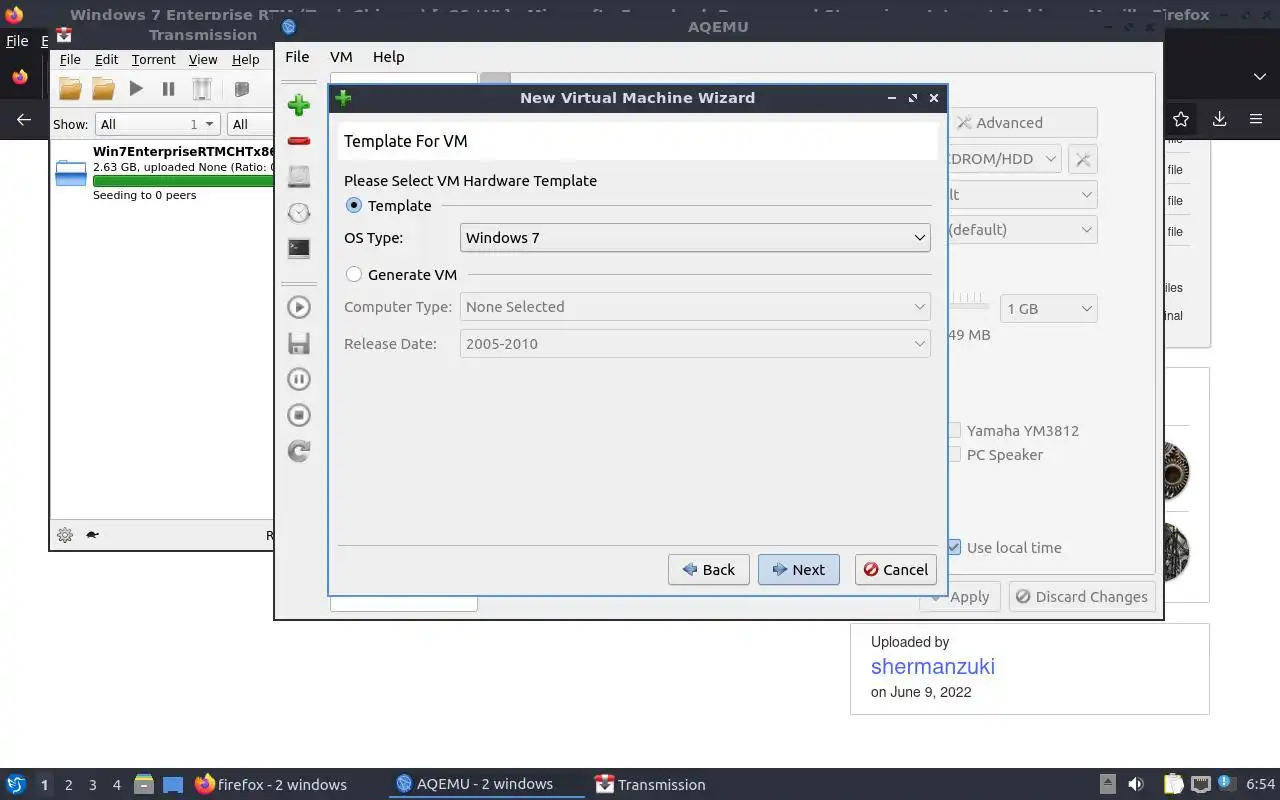Toggle the Use local time checkbox
This screenshot has width=1280, height=800.
(x=954, y=547)
